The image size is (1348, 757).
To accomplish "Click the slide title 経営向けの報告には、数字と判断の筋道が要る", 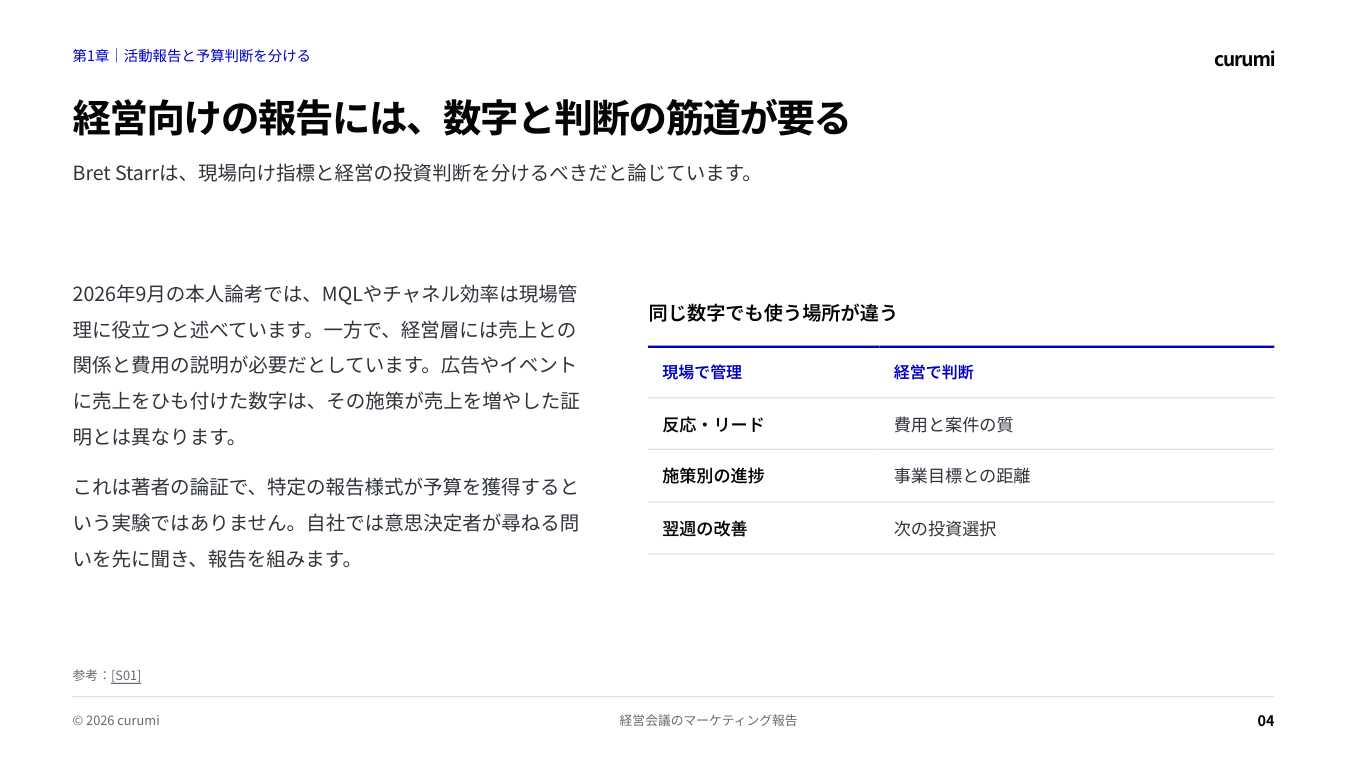I will [x=461, y=118].
